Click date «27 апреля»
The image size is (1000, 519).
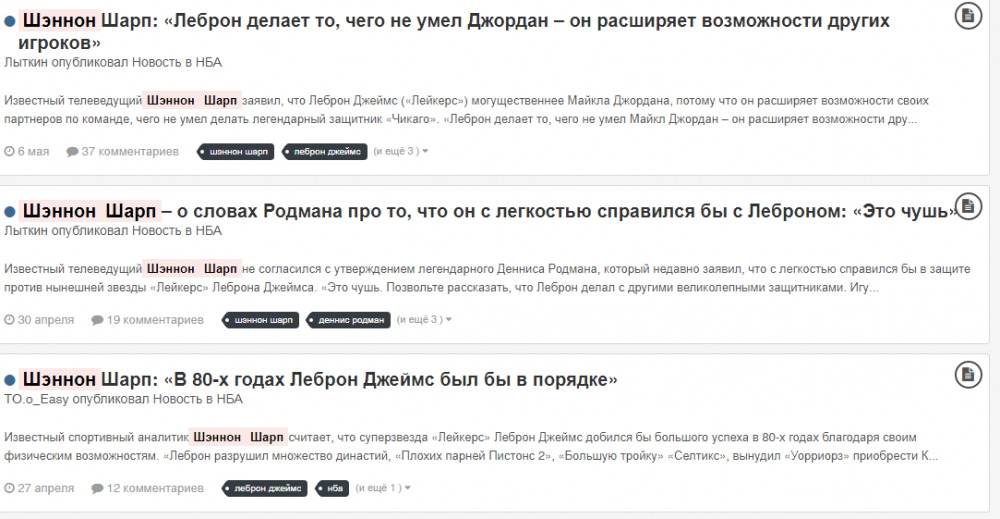46,488
